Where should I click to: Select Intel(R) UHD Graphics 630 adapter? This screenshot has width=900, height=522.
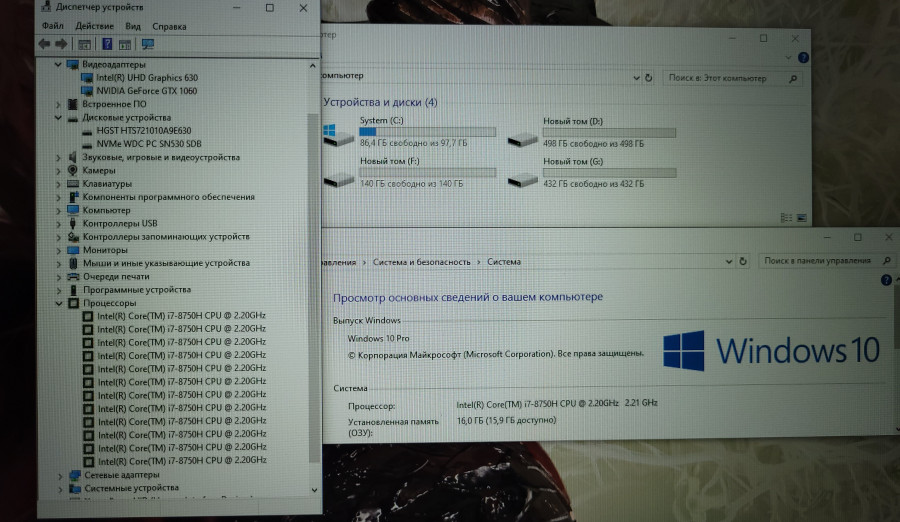[x=147, y=78]
